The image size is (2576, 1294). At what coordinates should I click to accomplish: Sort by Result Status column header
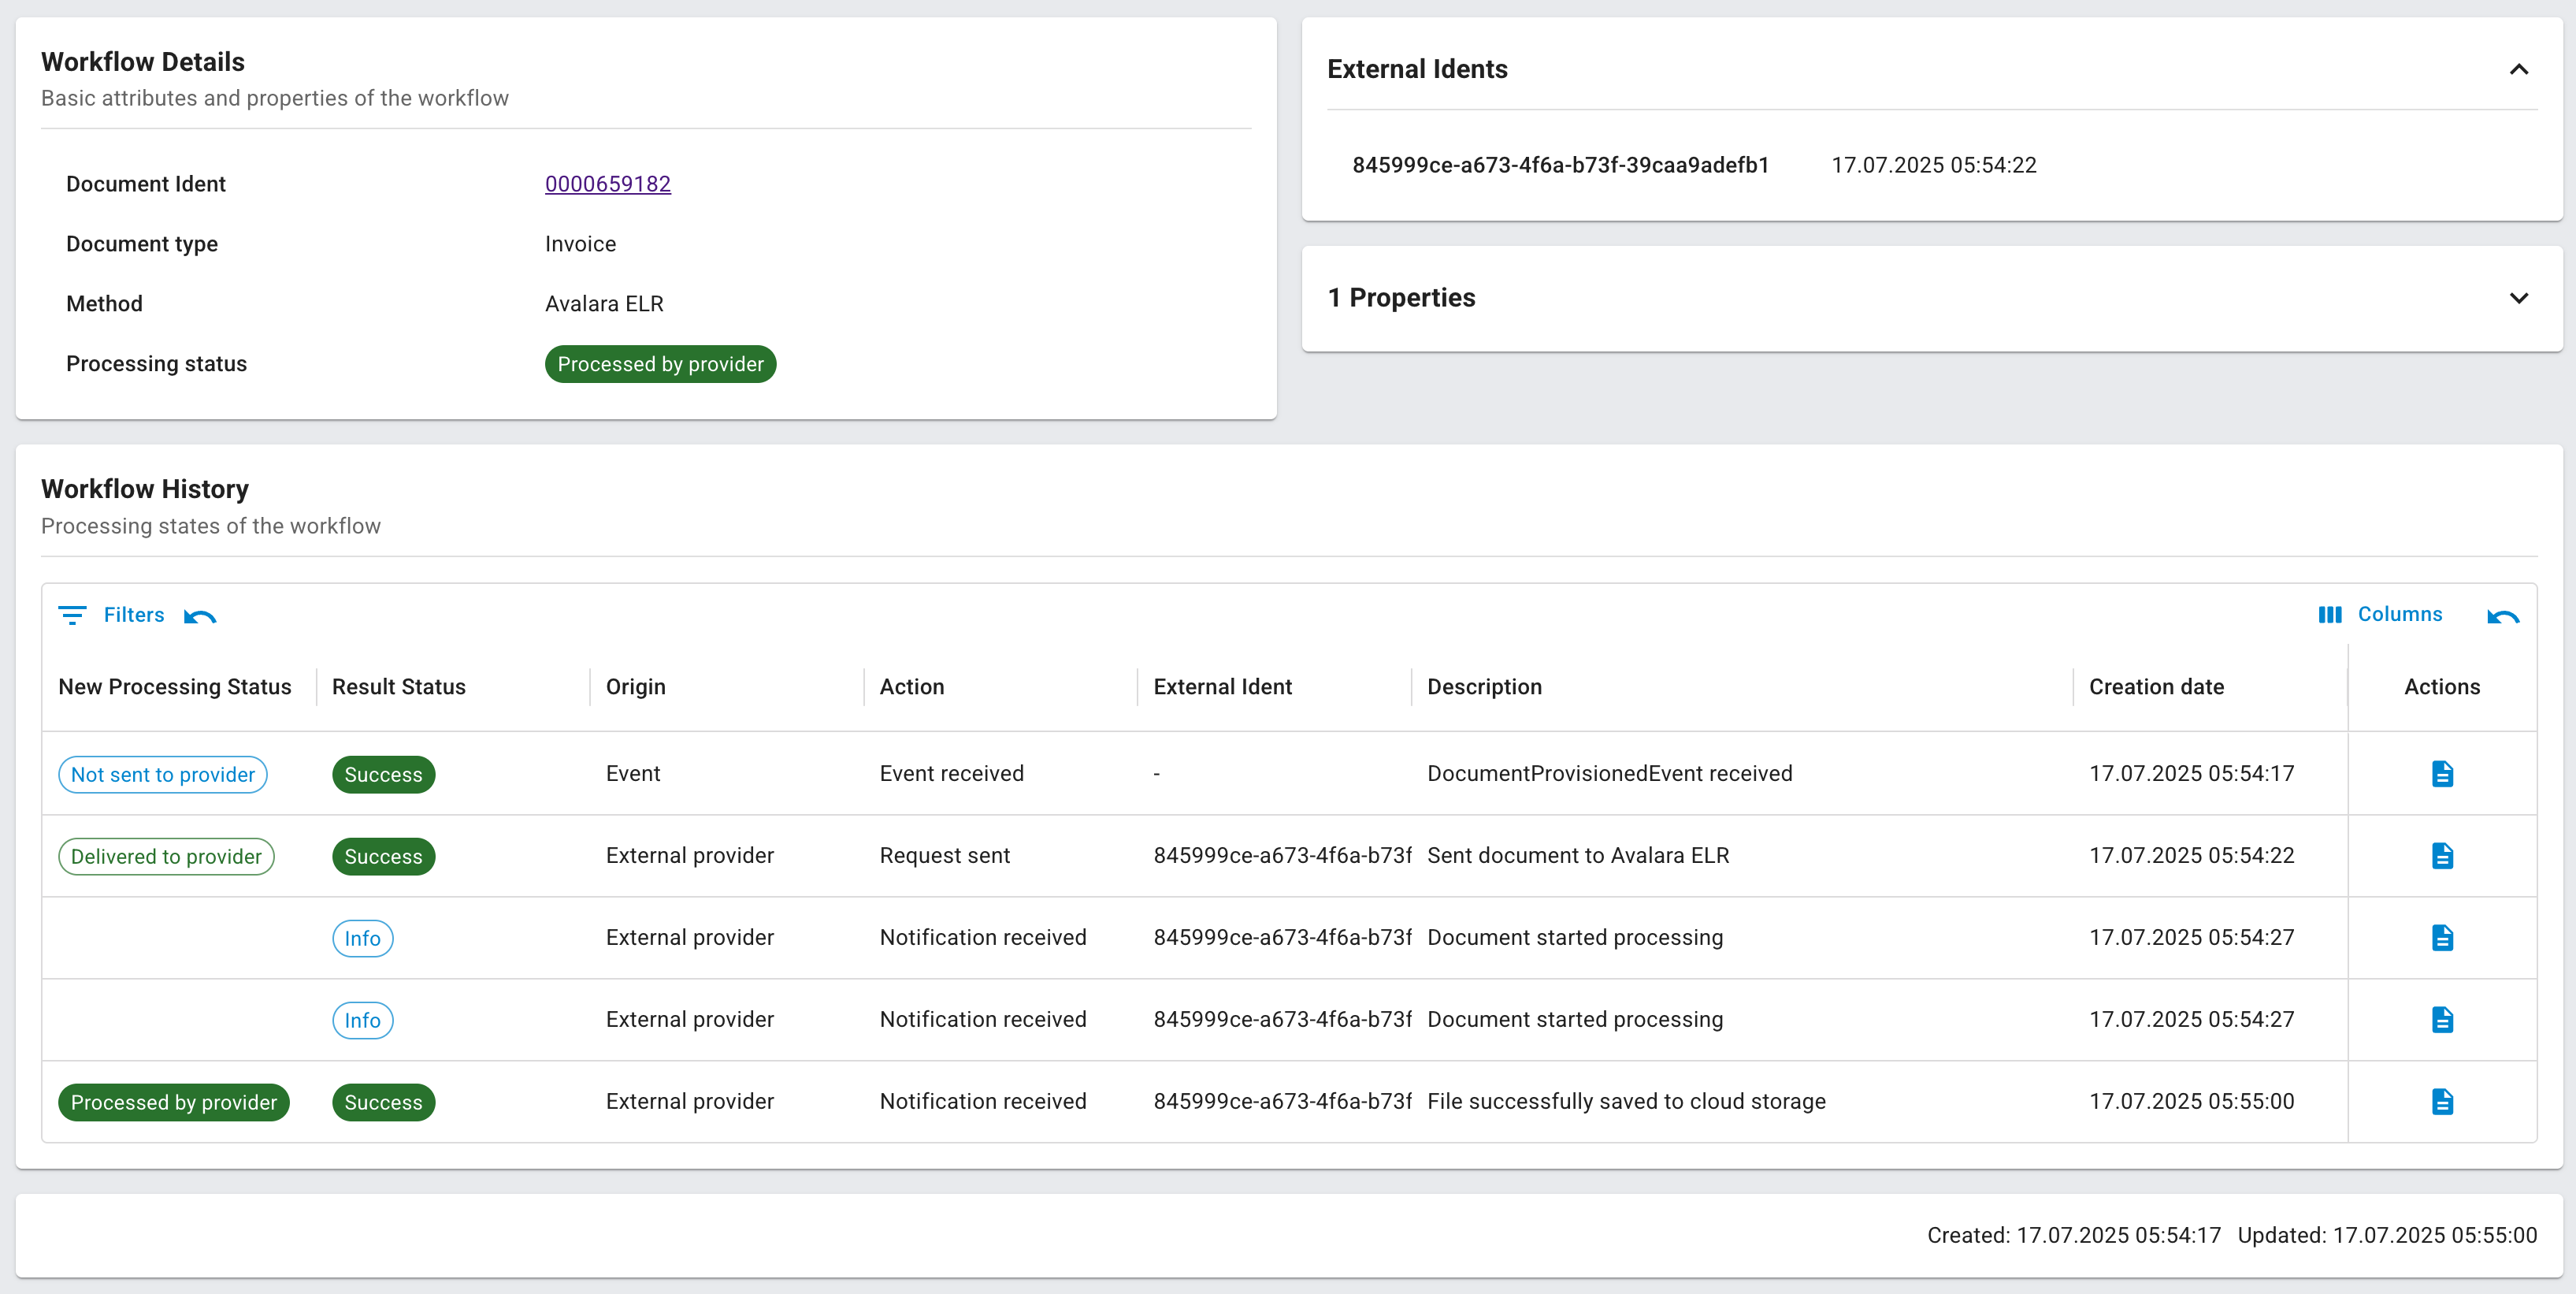[399, 687]
